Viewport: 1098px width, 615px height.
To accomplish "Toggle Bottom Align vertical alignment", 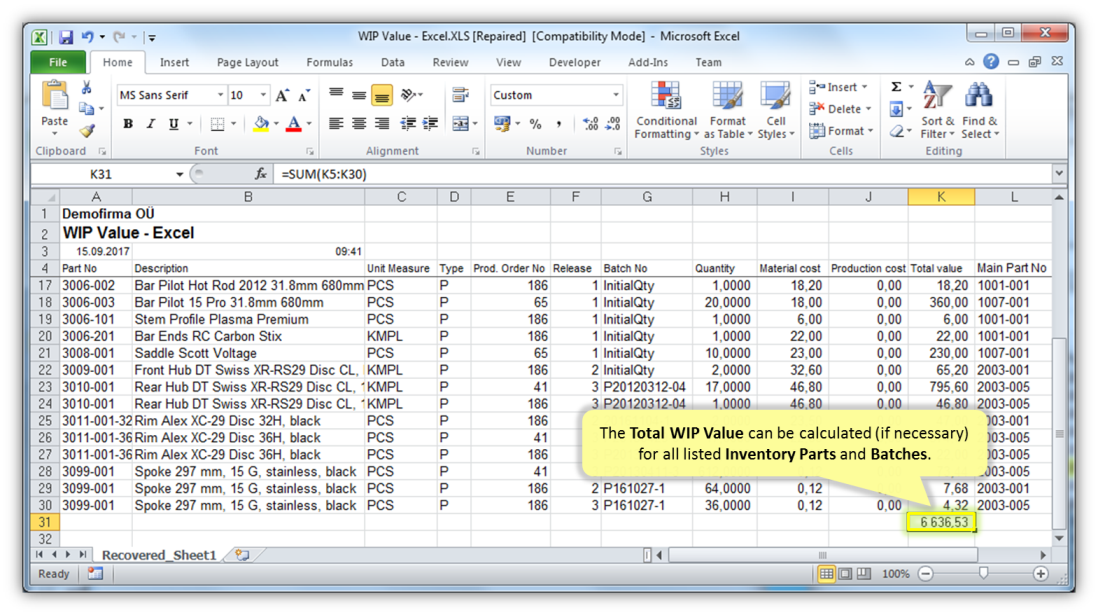I will pyautogui.click(x=382, y=95).
